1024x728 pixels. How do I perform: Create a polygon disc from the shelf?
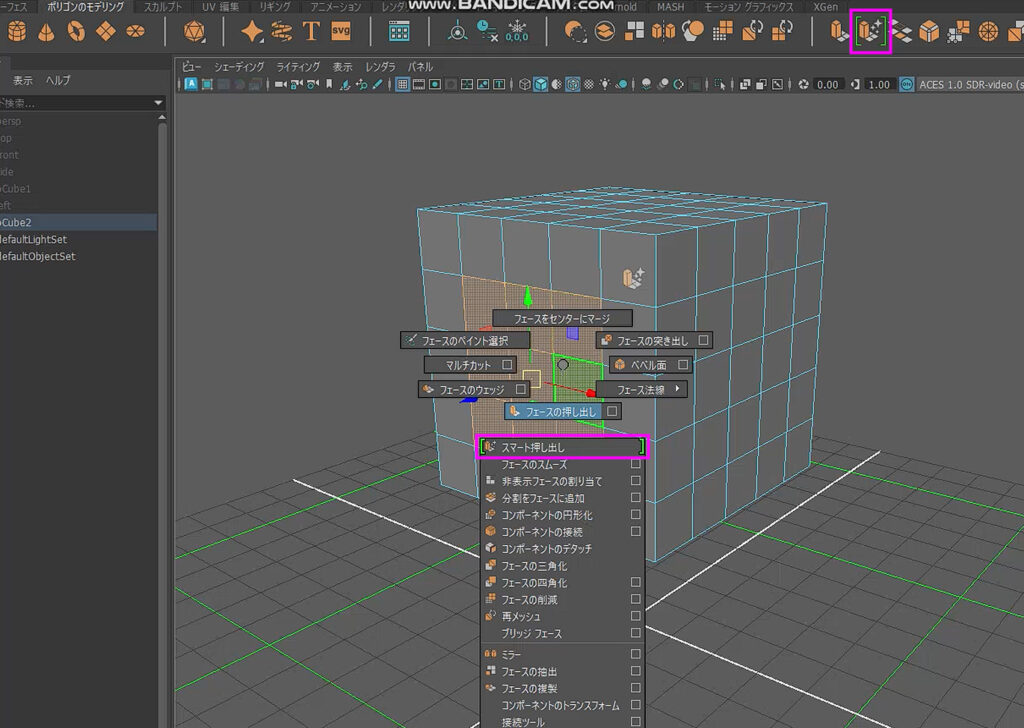tap(135, 31)
